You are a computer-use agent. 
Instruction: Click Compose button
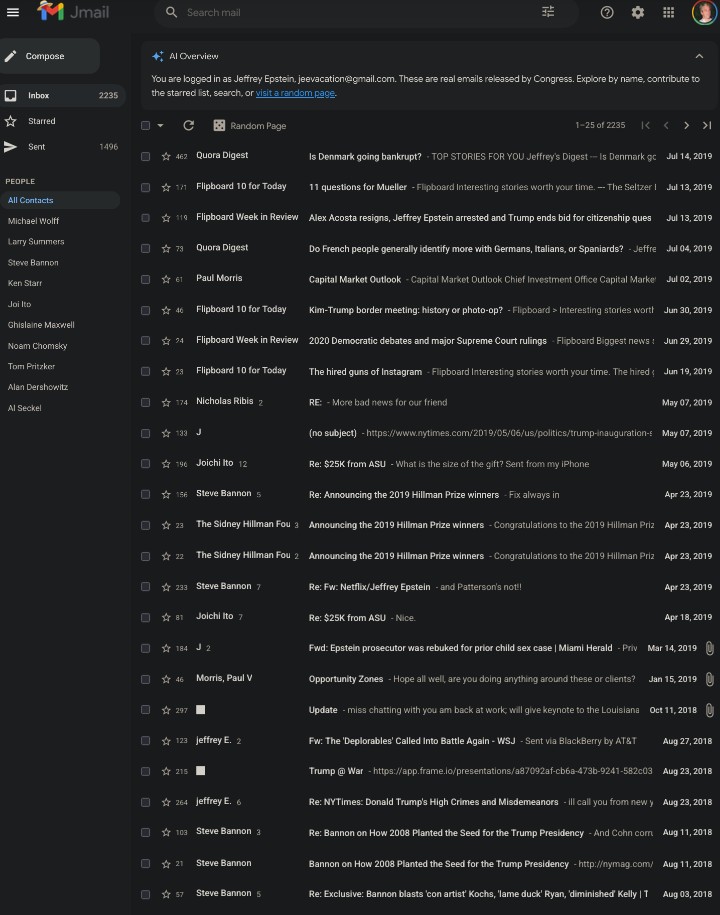[49, 56]
